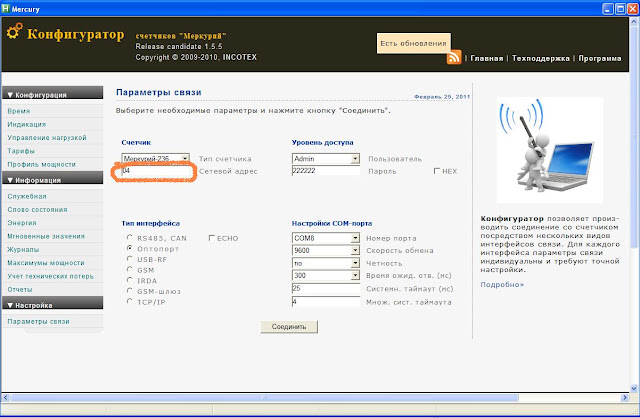Collapse the Информация sidebar section

(52, 178)
